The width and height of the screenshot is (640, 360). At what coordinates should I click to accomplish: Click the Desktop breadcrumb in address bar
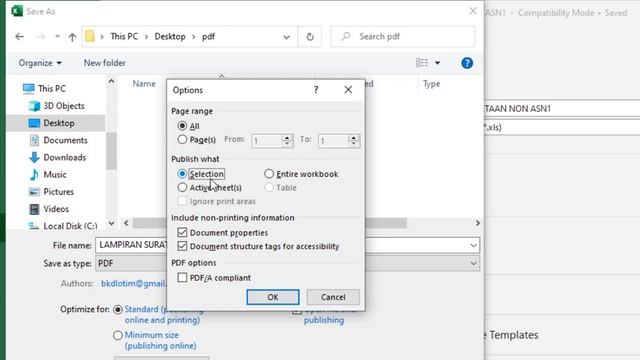pyautogui.click(x=170, y=37)
